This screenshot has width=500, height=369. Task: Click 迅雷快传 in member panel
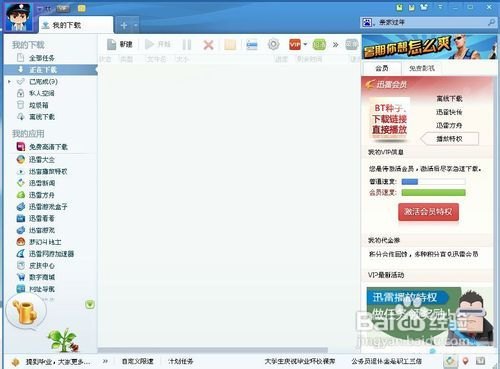(x=449, y=112)
